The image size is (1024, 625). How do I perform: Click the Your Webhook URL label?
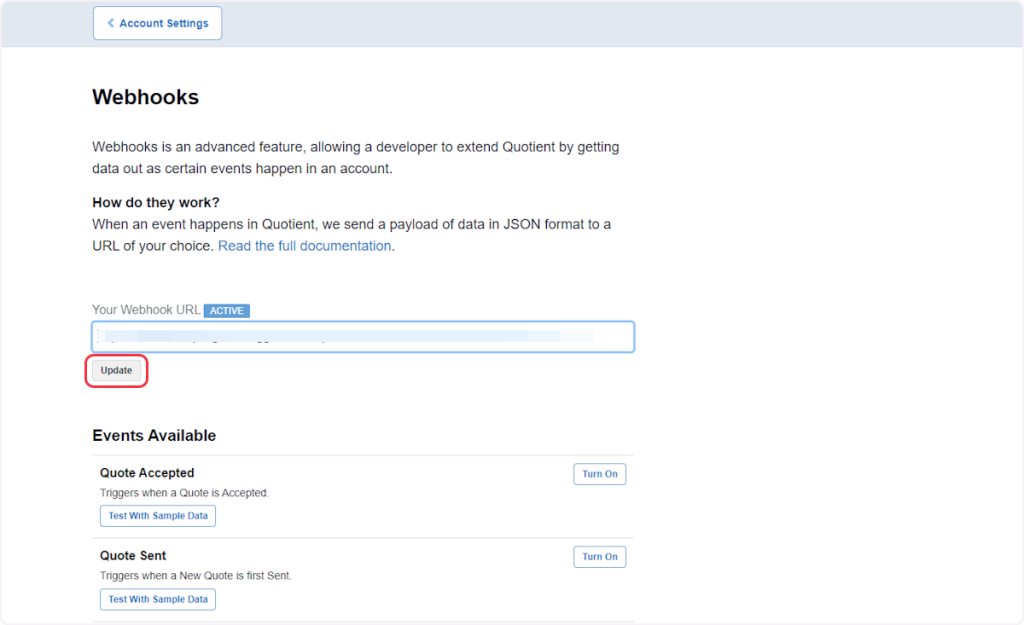pos(146,310)
